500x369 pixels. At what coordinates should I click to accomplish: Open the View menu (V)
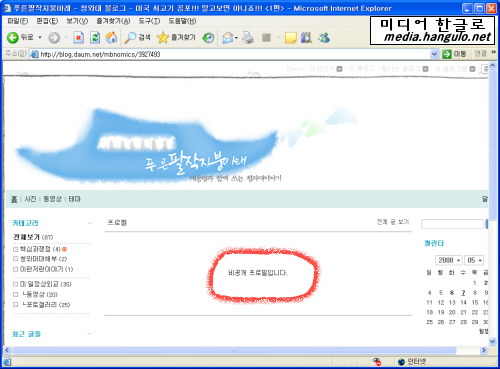tap(77, 21)
